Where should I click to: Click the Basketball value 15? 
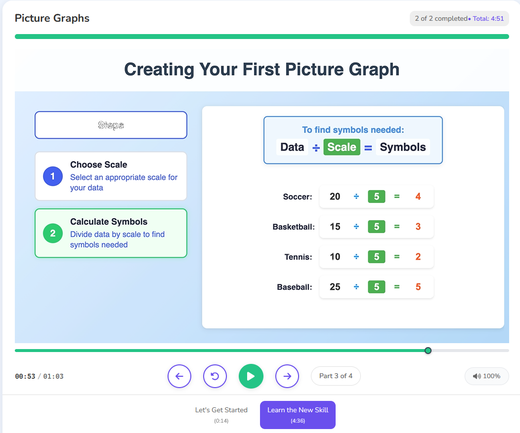point(335,227)
